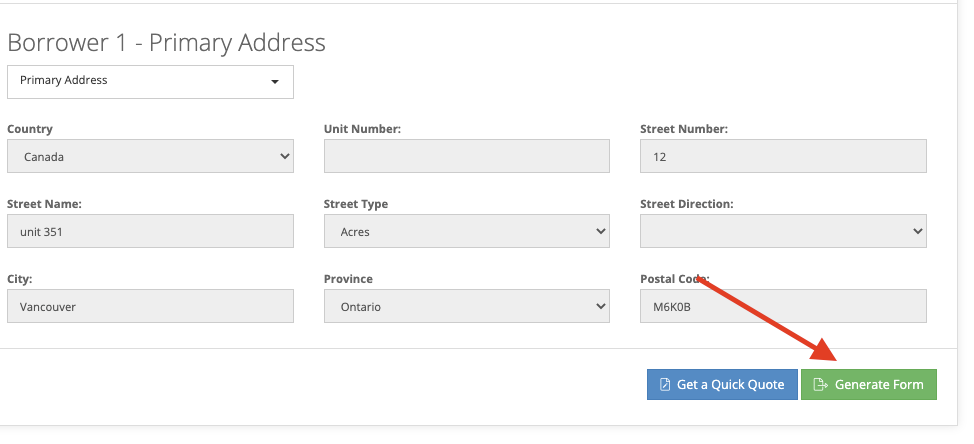Viewport: 974px width, 444px height.
Task: Click the caret arrow in Primary Address selector
Action: [275, 82]
